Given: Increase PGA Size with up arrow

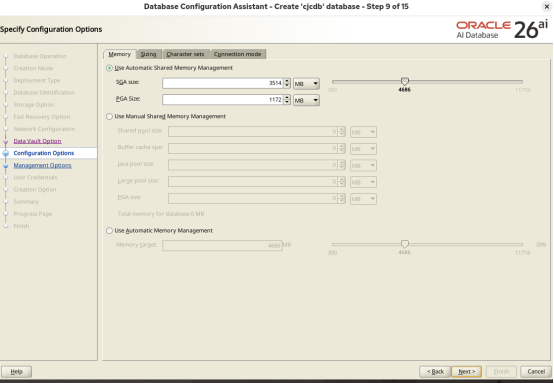Looking at the screenshot, I should pos(287,98).
